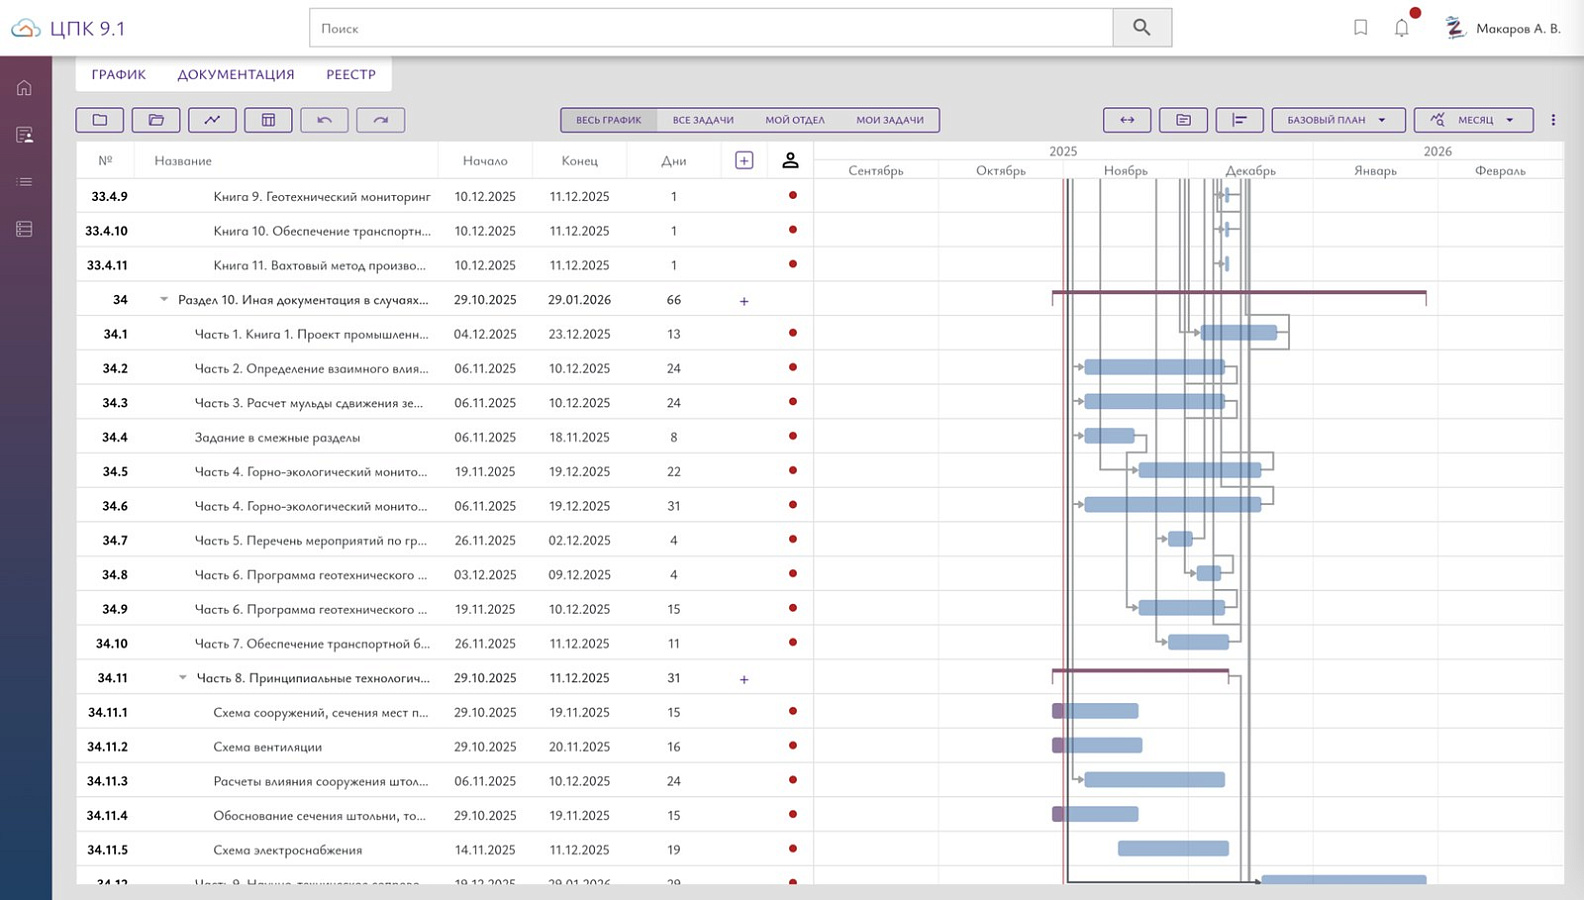This screenshot has width=1584, height=900.
Task: Click the Поиск search field
Action: point(711,28)
